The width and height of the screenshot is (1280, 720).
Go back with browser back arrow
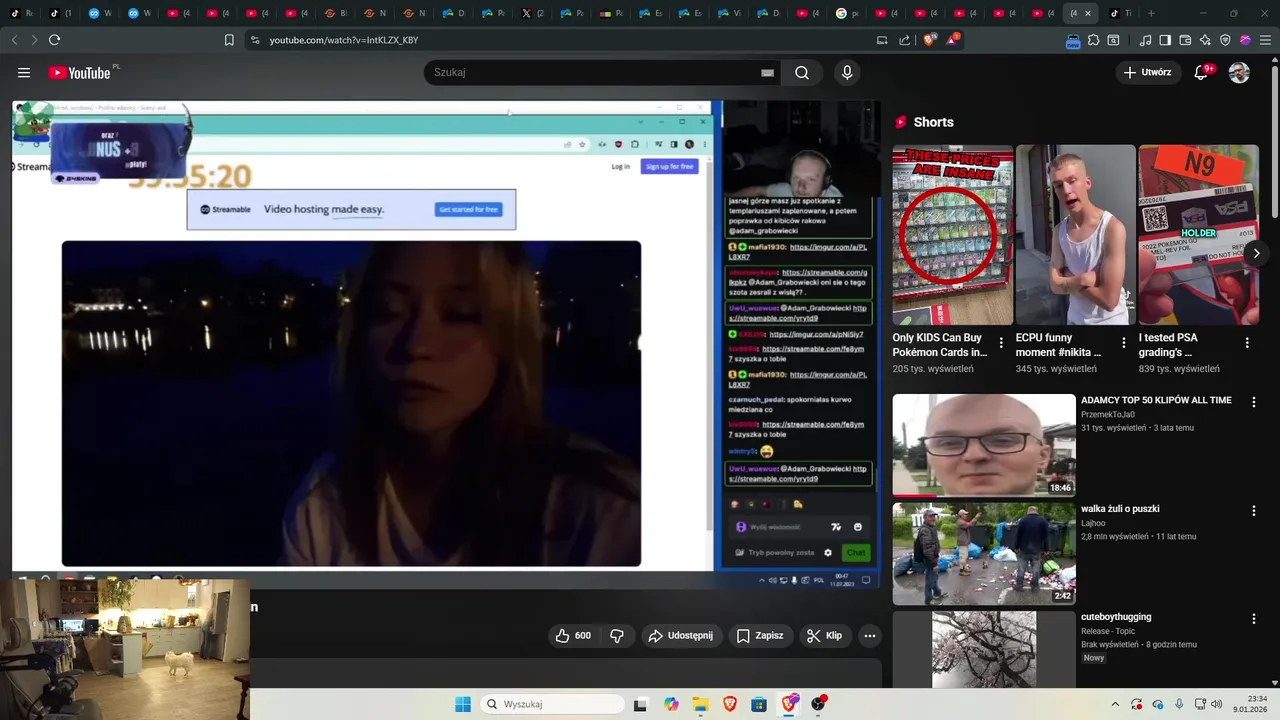pyautogui.click(x=14, y=40)
